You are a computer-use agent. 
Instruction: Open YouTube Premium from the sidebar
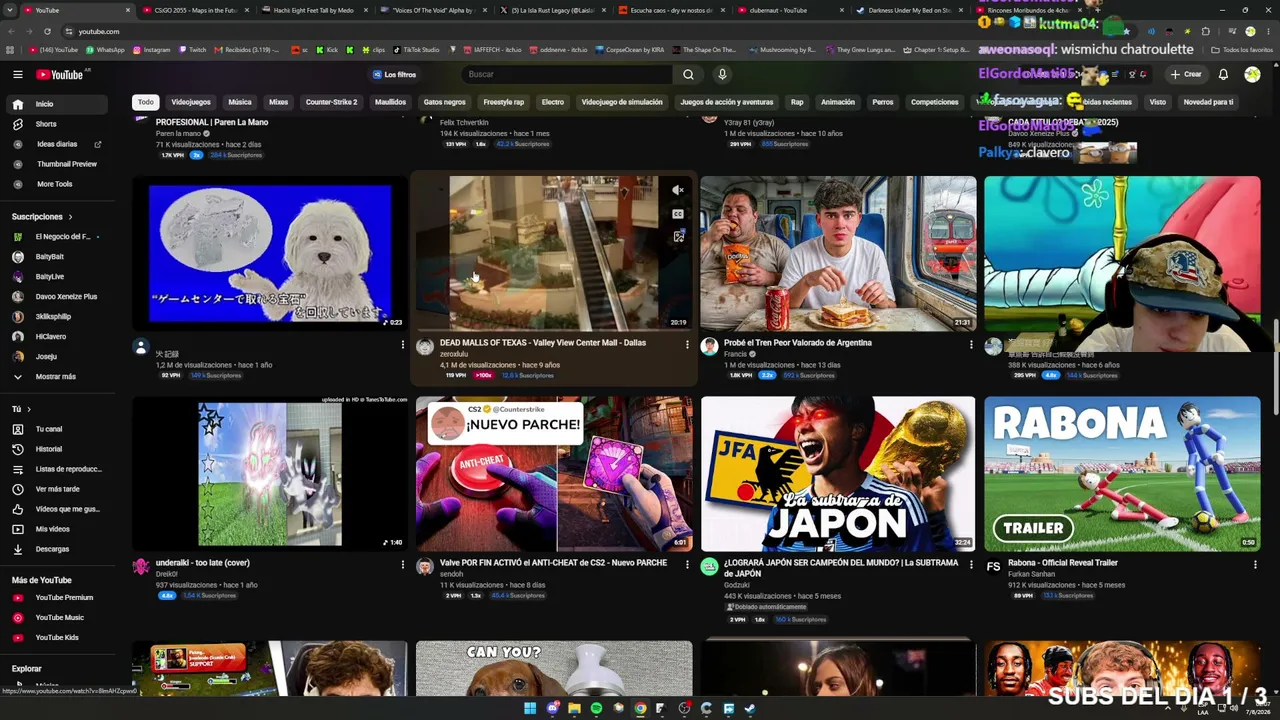tap(56, 597)
